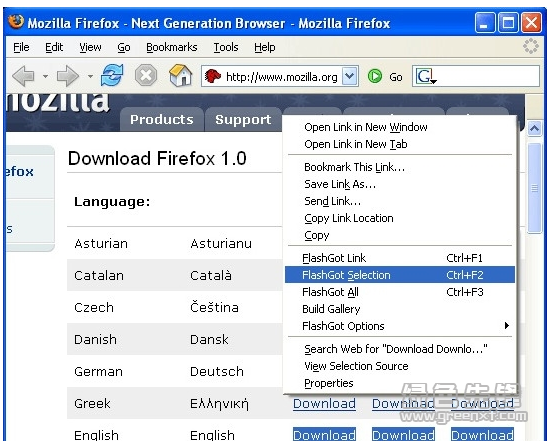
Task: Open the Help menu
Action: (x=265, y=47)
